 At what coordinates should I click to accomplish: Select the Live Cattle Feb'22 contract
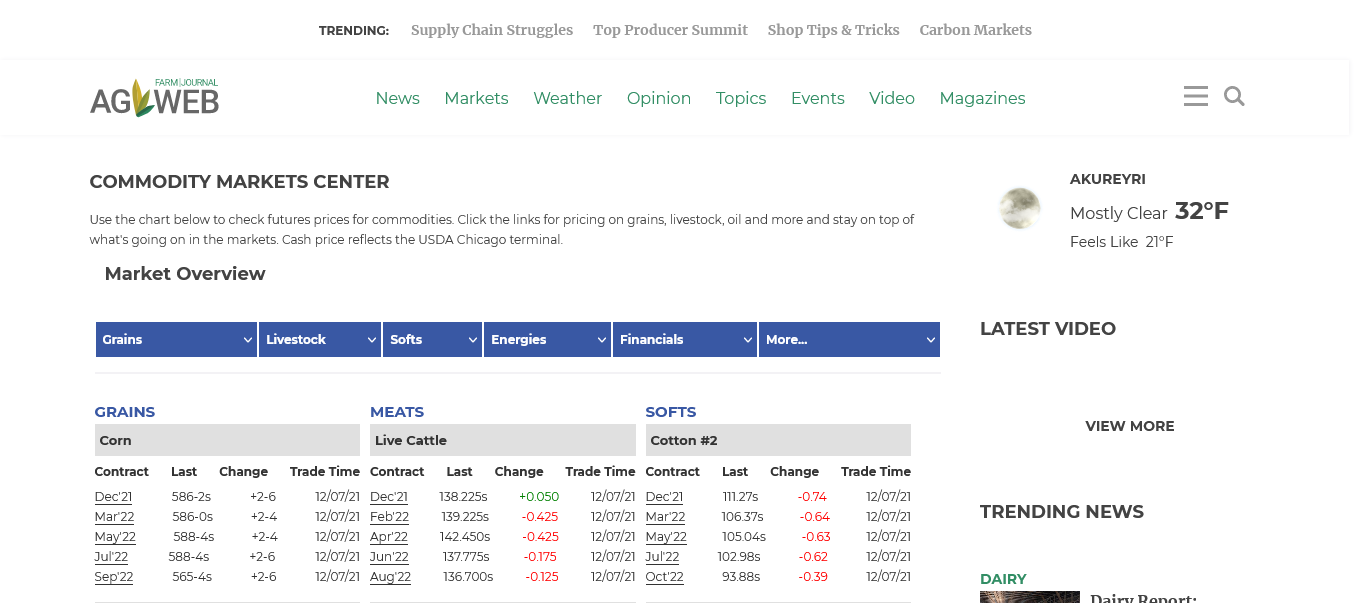point(389,517)
